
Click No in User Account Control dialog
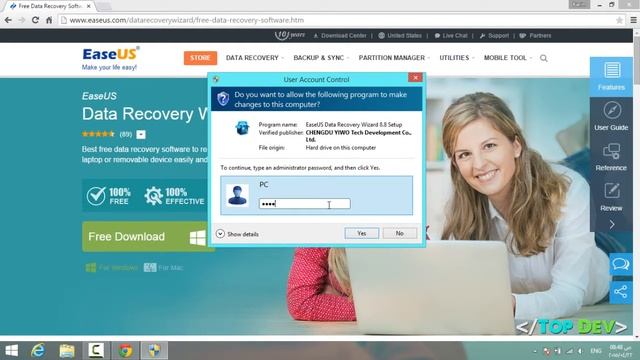tap(400, 233)
